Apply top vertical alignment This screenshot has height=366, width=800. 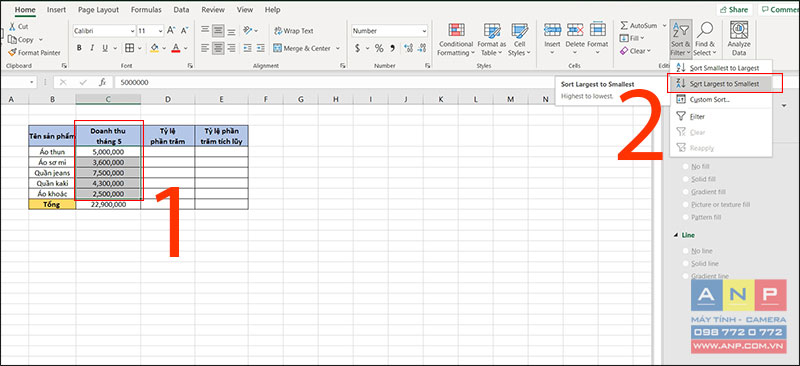tap(205, 31)
